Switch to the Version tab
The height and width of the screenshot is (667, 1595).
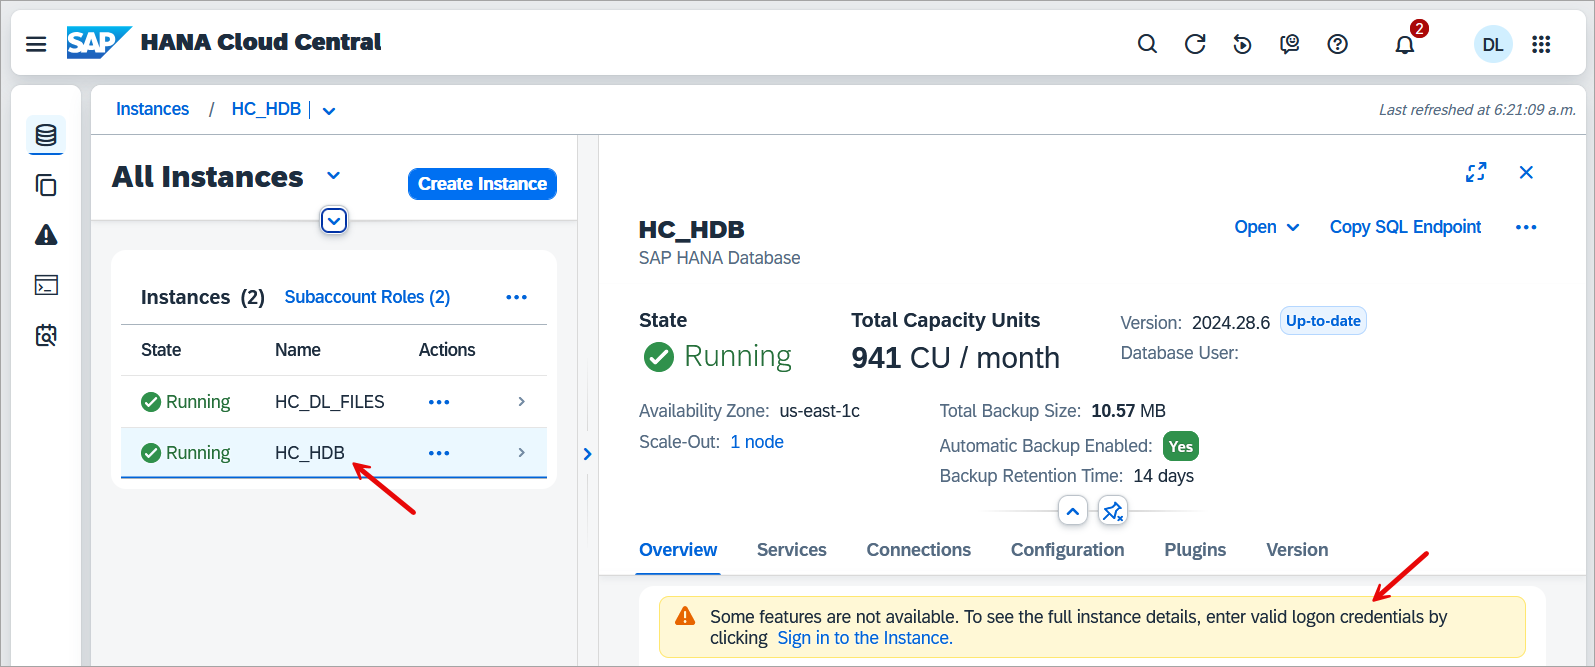[1297, 550]
